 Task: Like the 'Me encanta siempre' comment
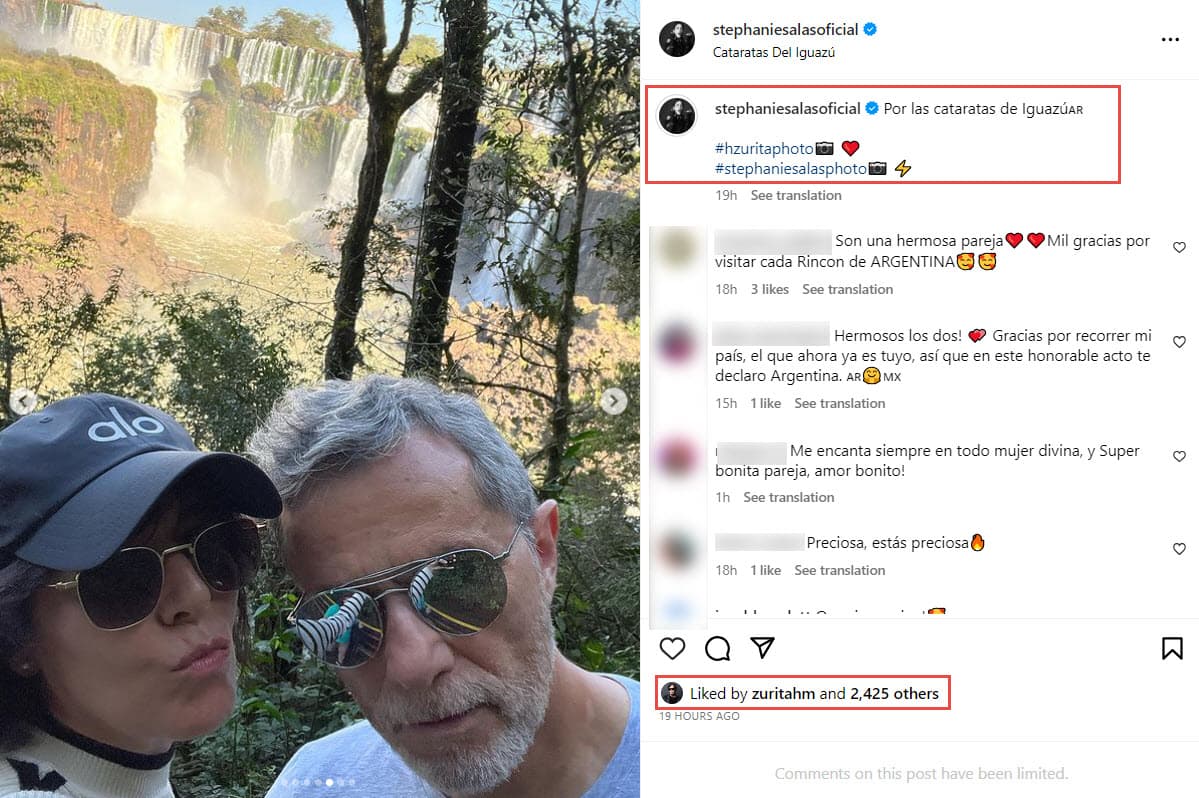1179,456
